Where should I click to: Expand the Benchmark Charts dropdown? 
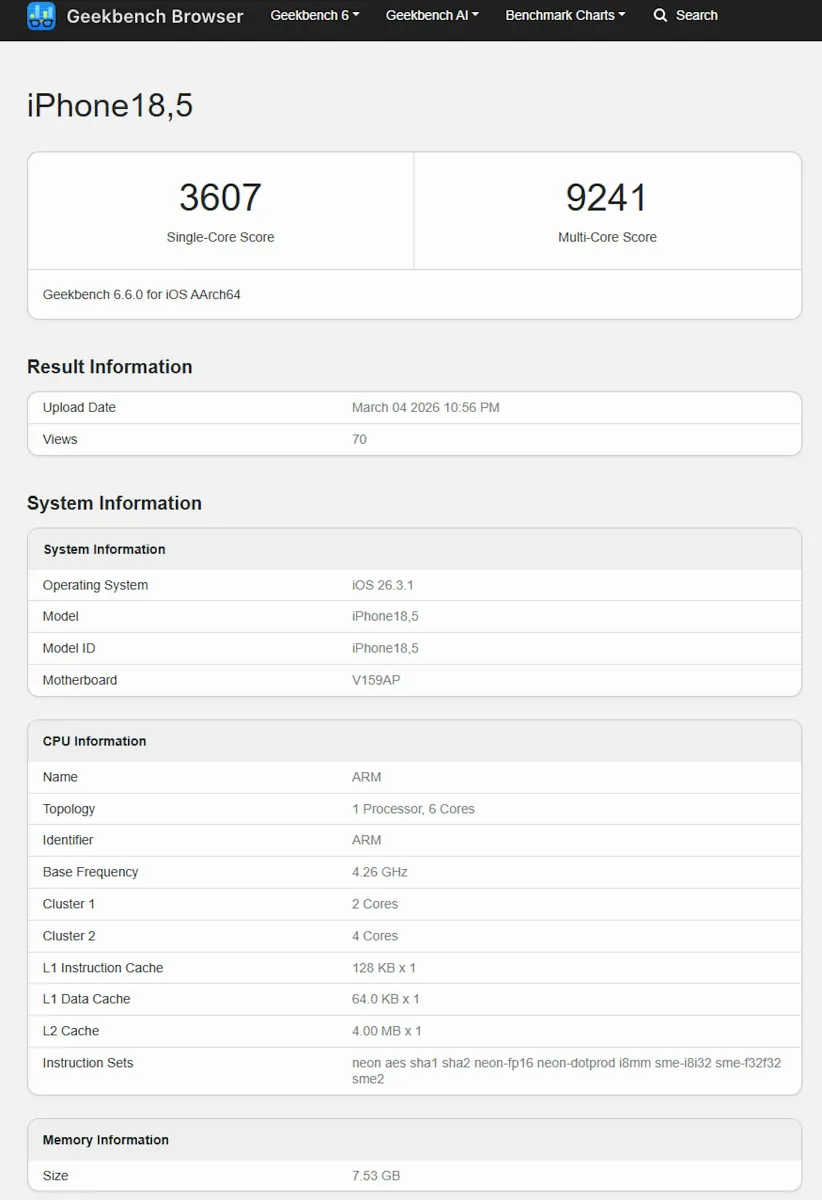point(565,15)
